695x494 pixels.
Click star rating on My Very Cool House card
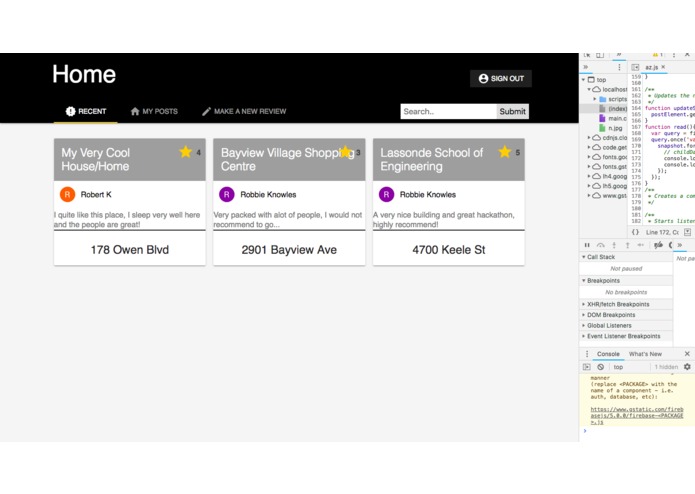[x=186, y=152]
